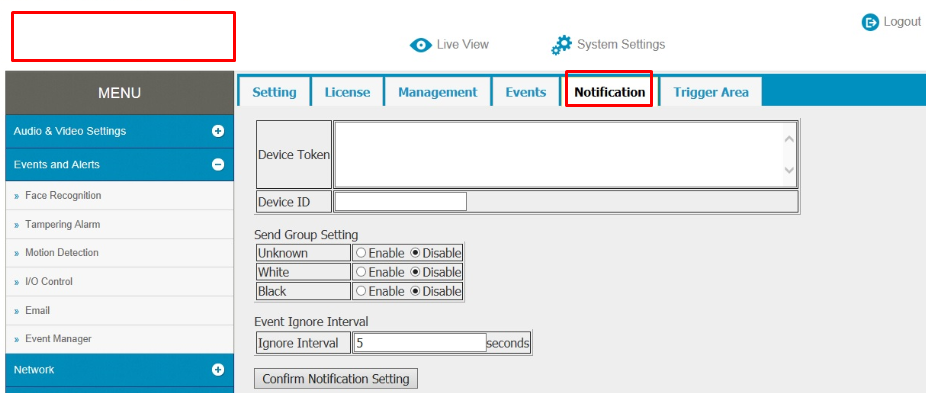
Task: Click the 'Event Ignore Interval' heading
Action: (311, 322)
